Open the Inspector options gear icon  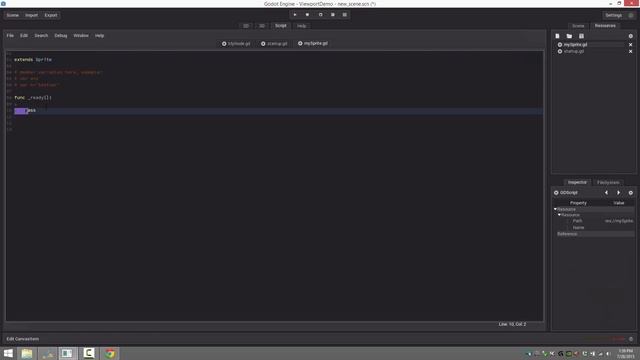(x=631, y=193)
